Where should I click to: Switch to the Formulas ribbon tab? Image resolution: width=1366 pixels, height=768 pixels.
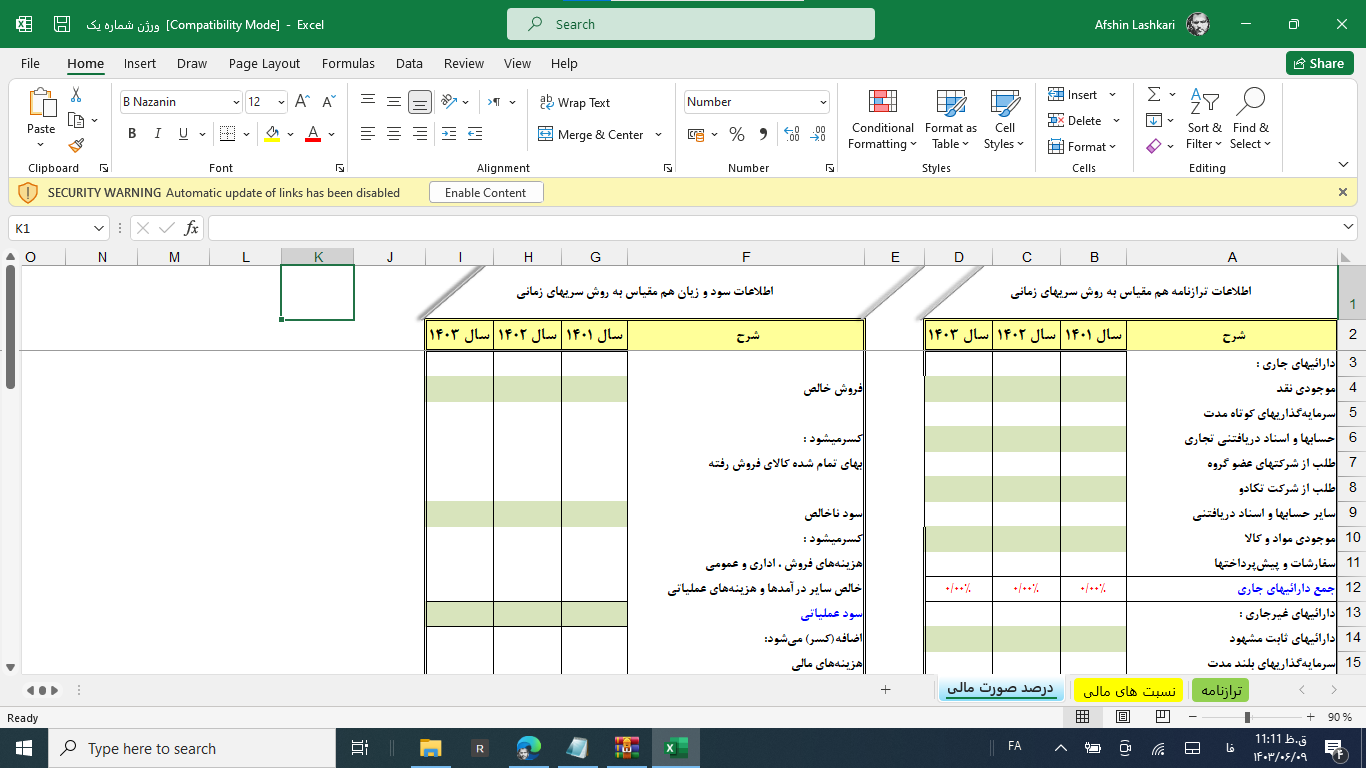click(x=348, y=63)
